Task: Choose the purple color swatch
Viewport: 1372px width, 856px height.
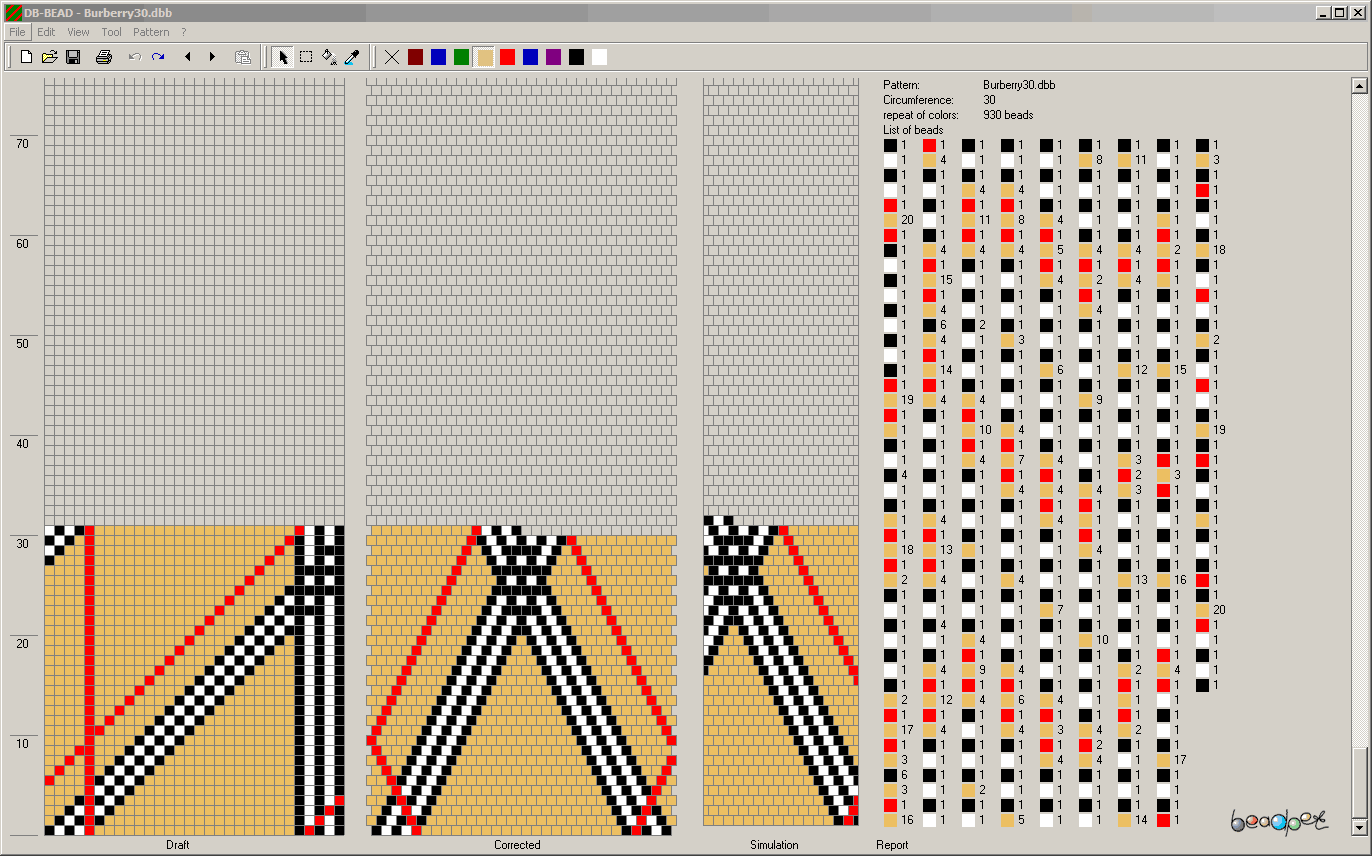Action: click(x=553, y=57)
